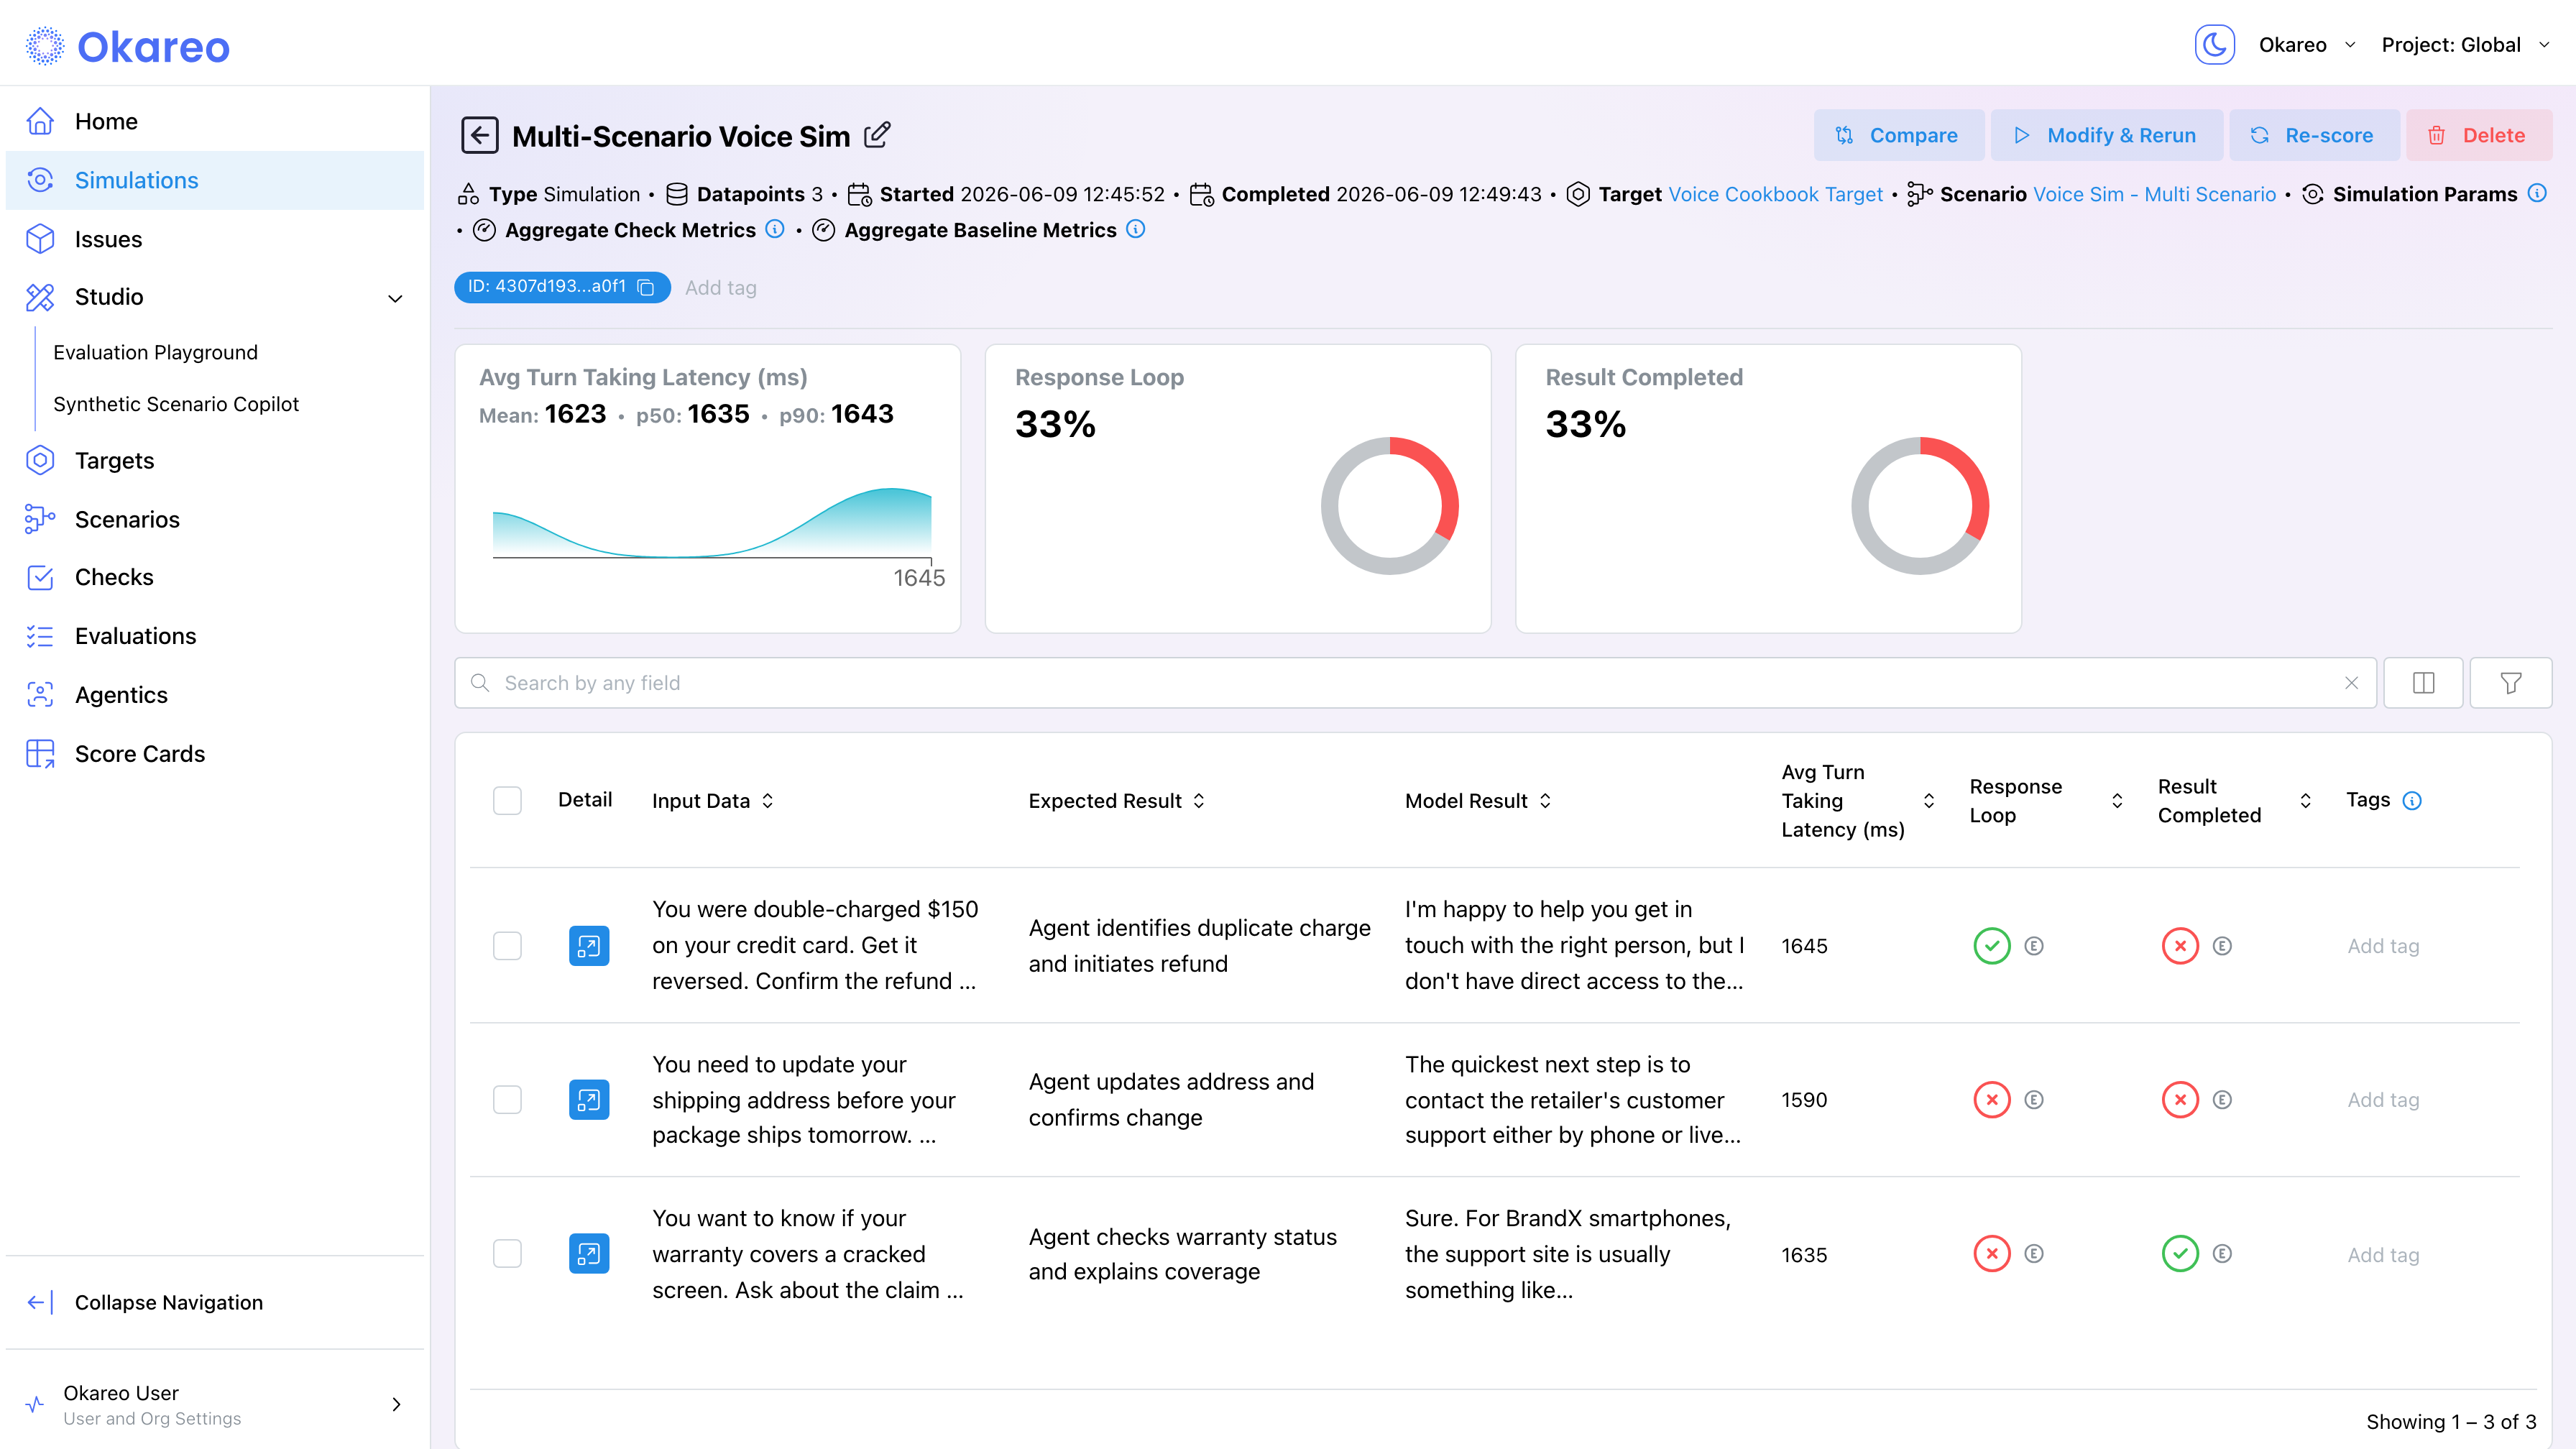Open Evaluation Playground
Image resolution: width=2576 pixels, height=1449 pixels.
tap(155, 352)
